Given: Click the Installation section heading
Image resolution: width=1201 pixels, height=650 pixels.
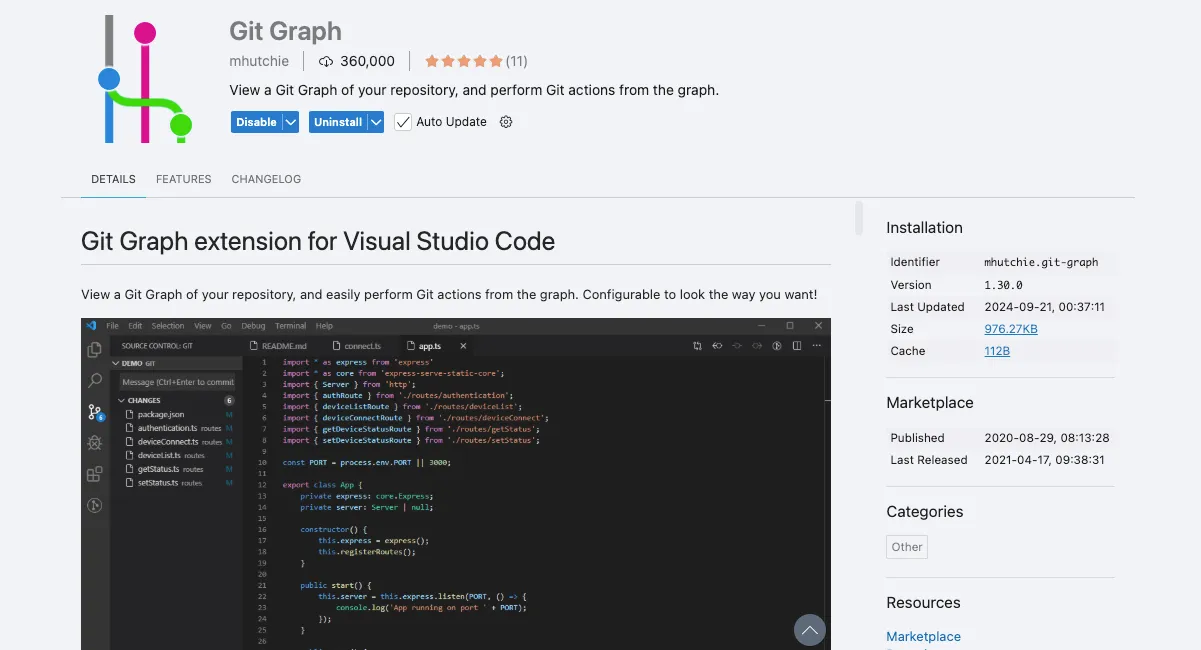Looking at the screenshot, I should point(924,228).
